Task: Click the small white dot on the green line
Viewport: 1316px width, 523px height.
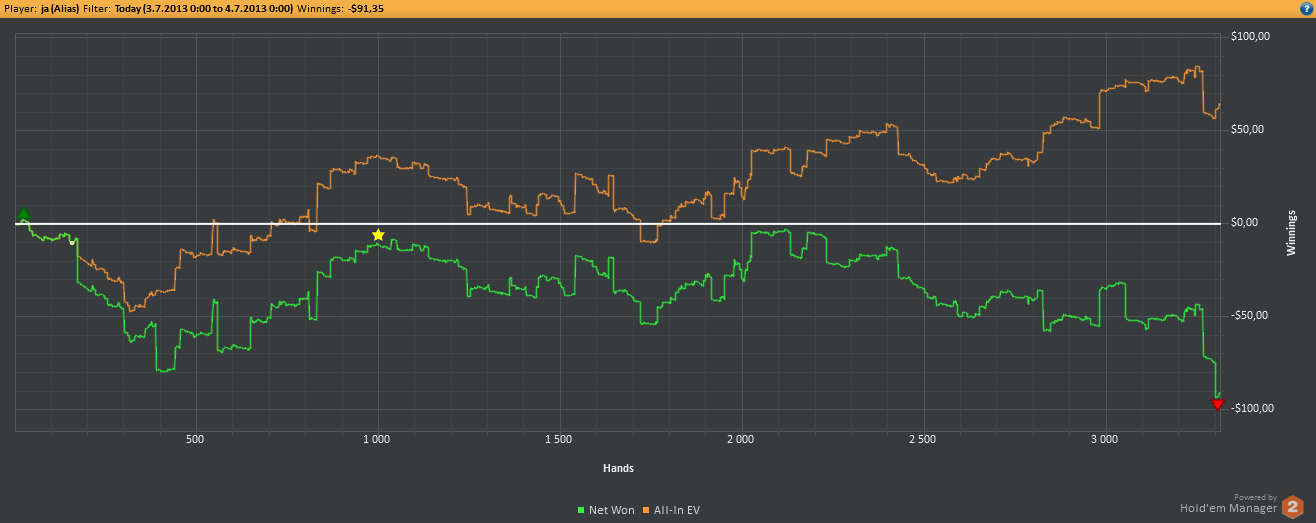Action: pos(72,242)
